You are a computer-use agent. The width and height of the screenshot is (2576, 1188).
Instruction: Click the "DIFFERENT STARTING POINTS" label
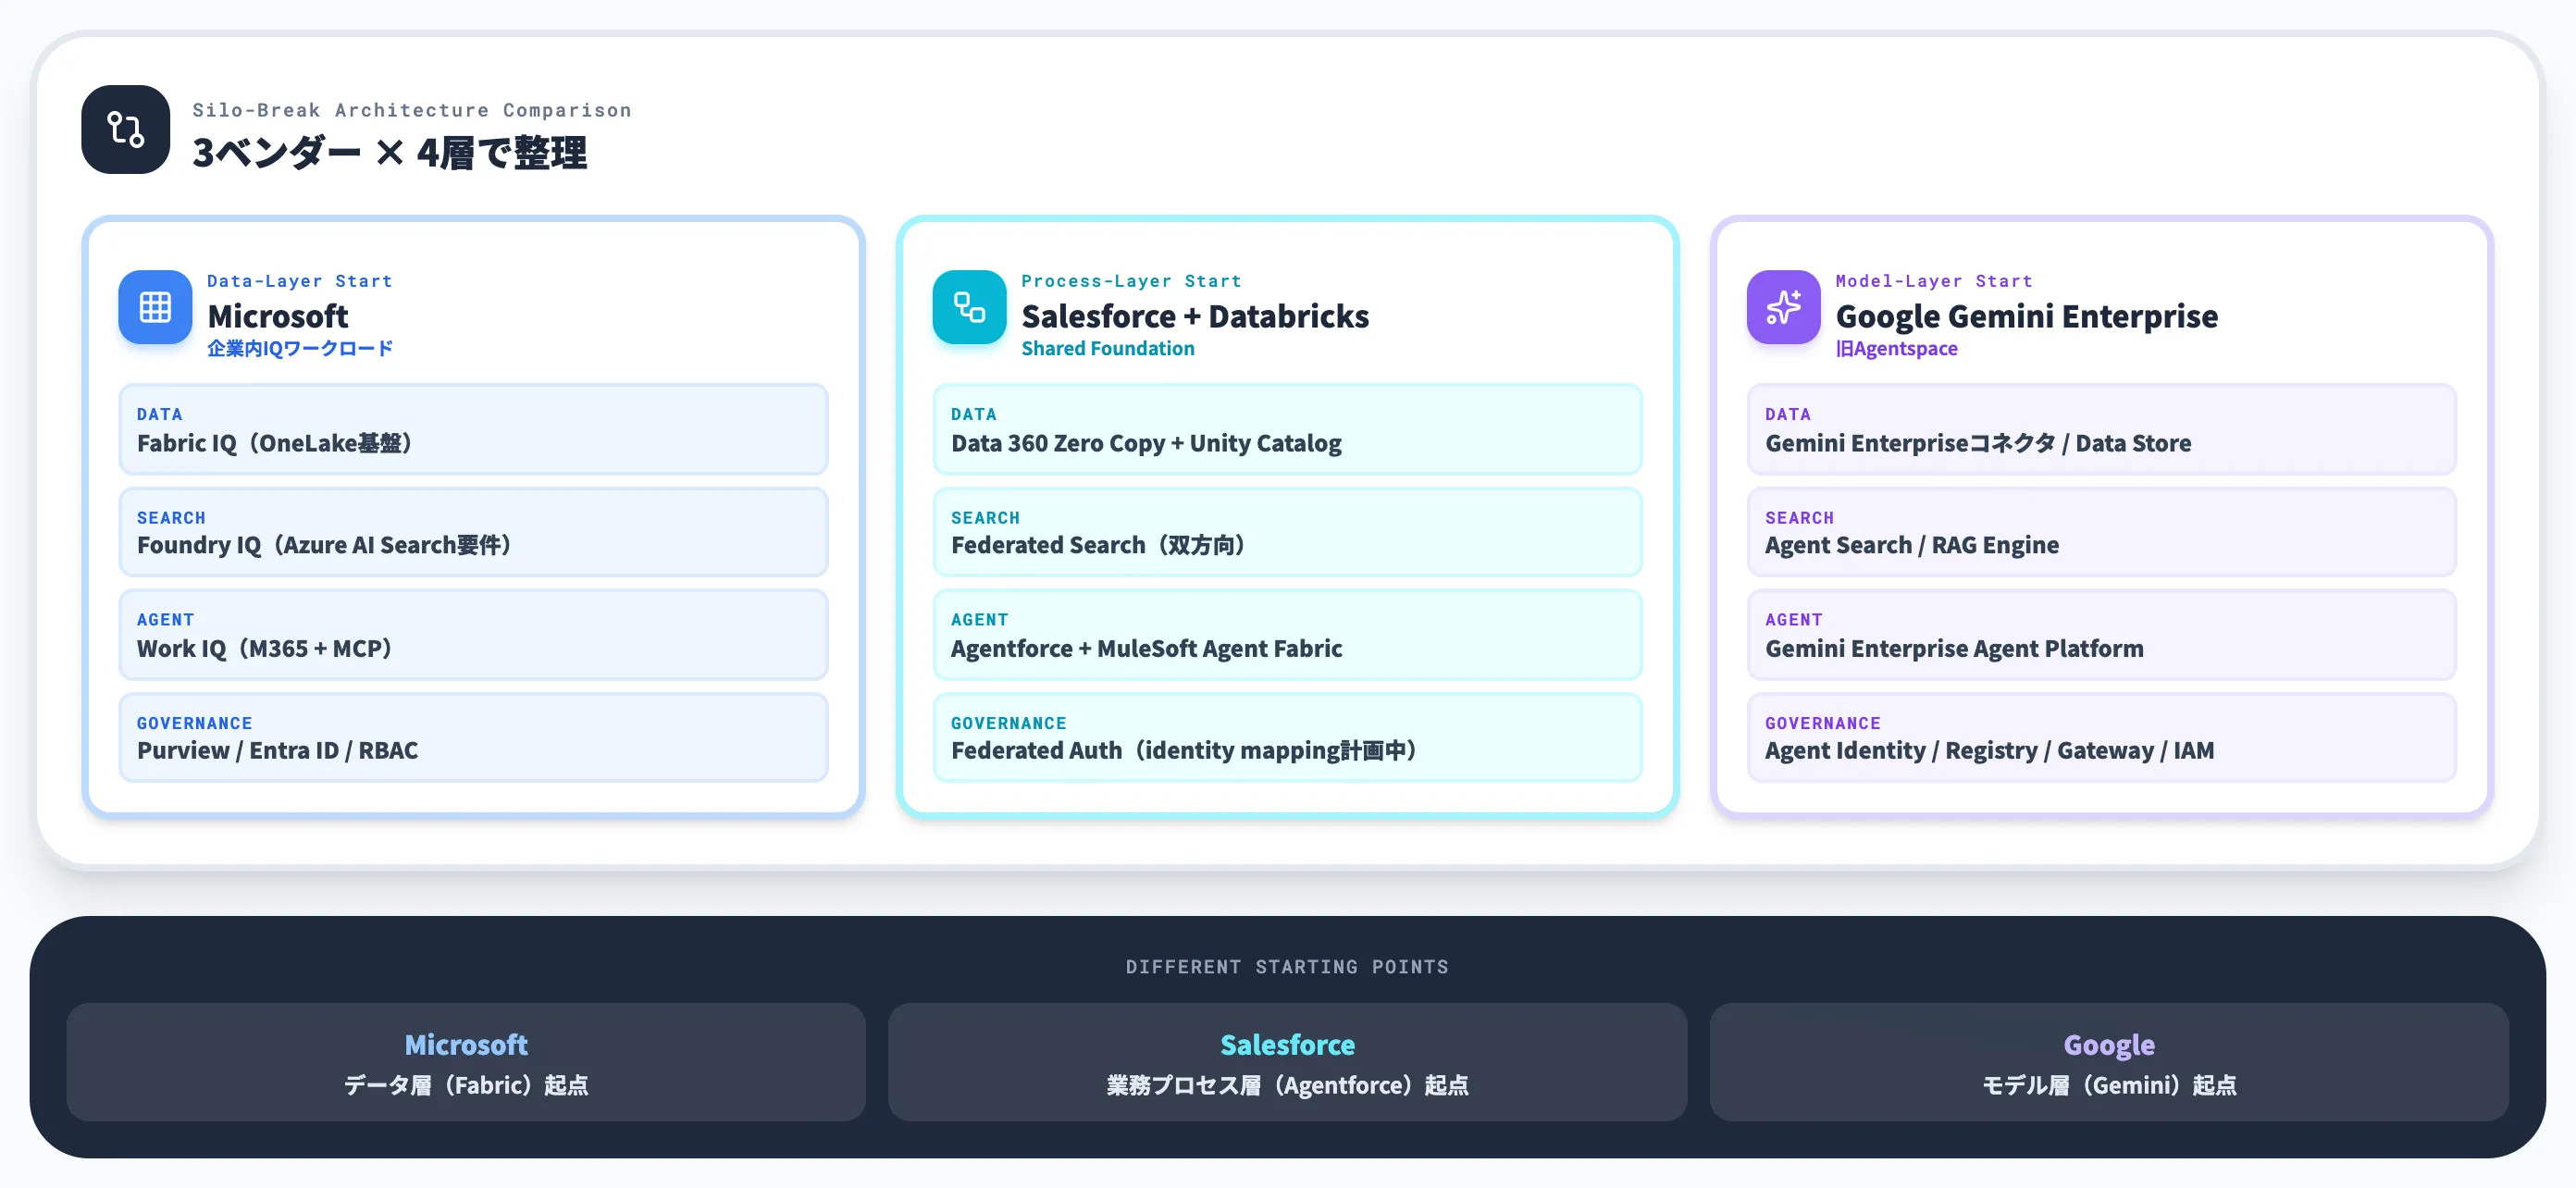tap(1287, 967)
